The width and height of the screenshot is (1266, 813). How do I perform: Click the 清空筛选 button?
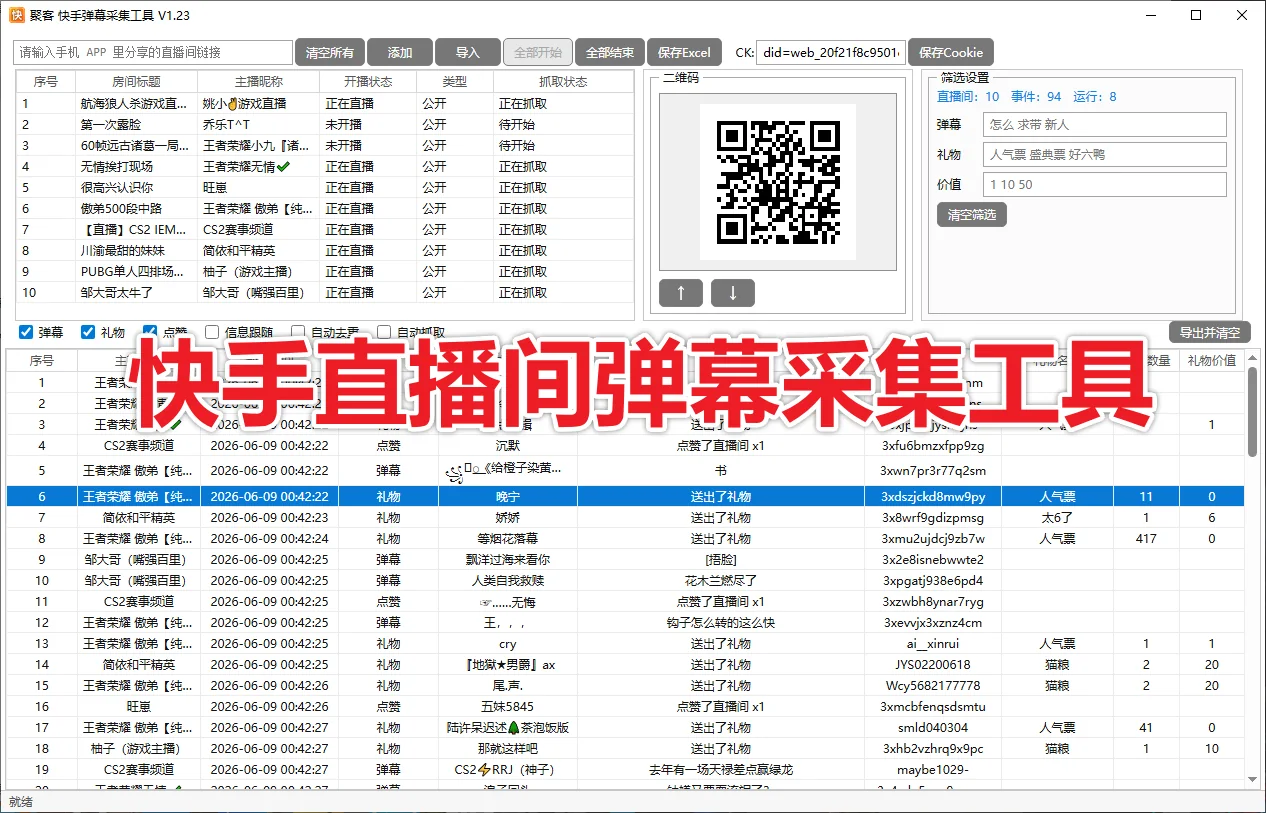point(972,215)
